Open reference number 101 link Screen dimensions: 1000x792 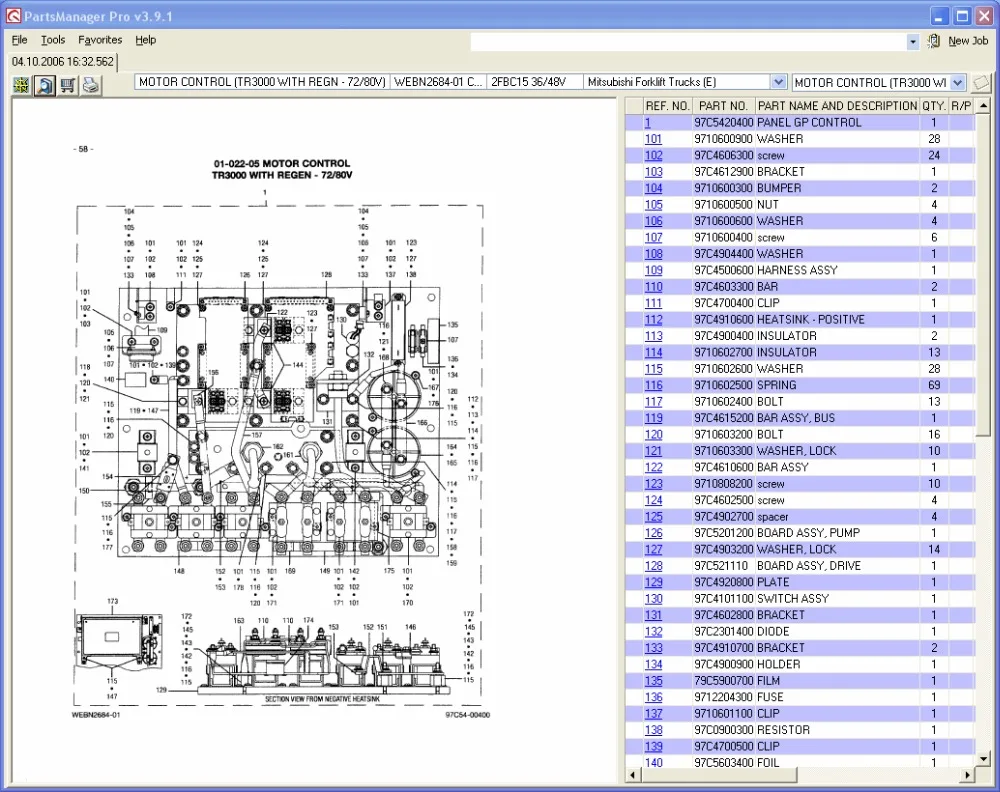tap(653, 139)
